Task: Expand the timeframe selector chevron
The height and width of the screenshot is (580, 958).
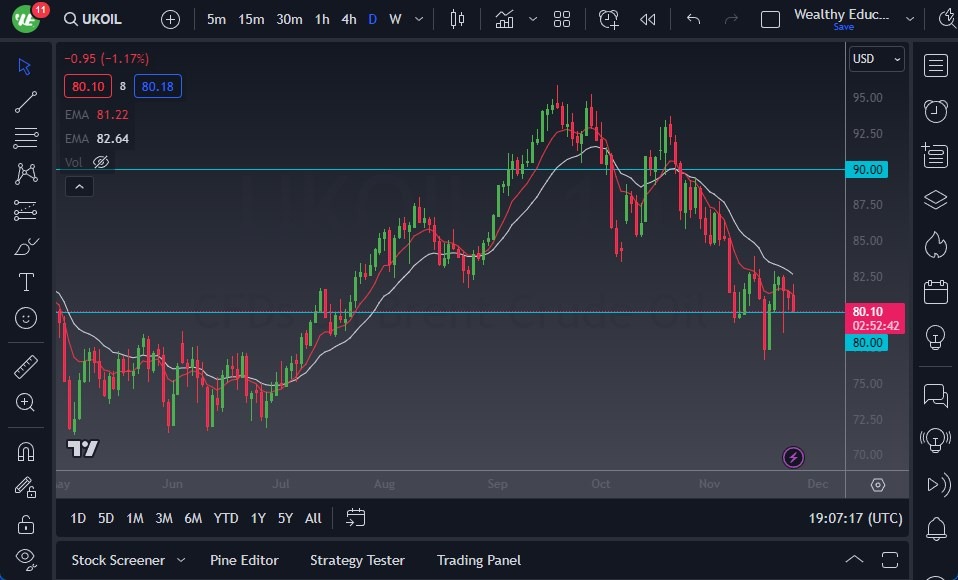Action: pyautogui.click(x=418, y=18)
